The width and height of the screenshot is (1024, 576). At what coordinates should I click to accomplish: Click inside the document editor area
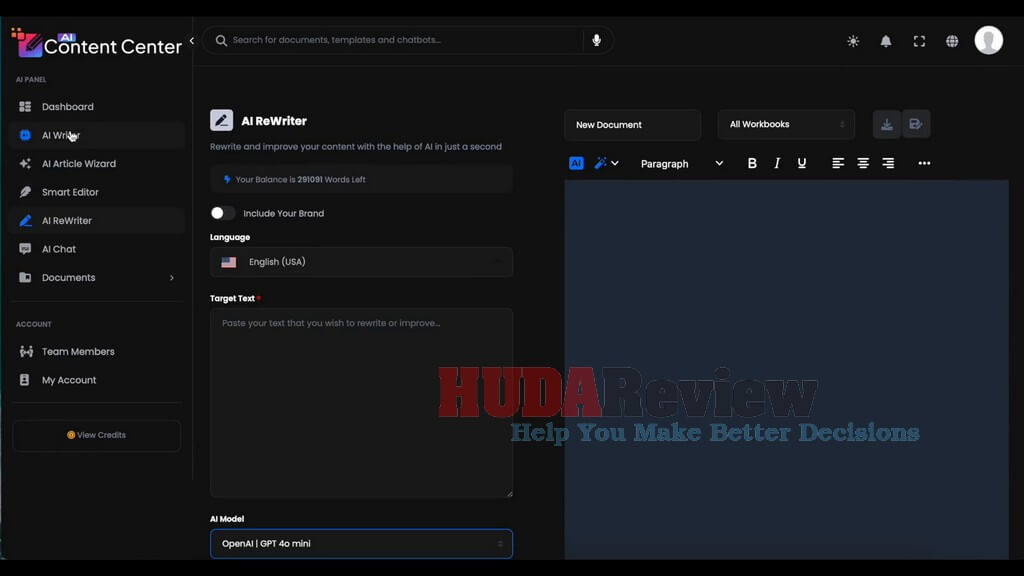point(786,370)
